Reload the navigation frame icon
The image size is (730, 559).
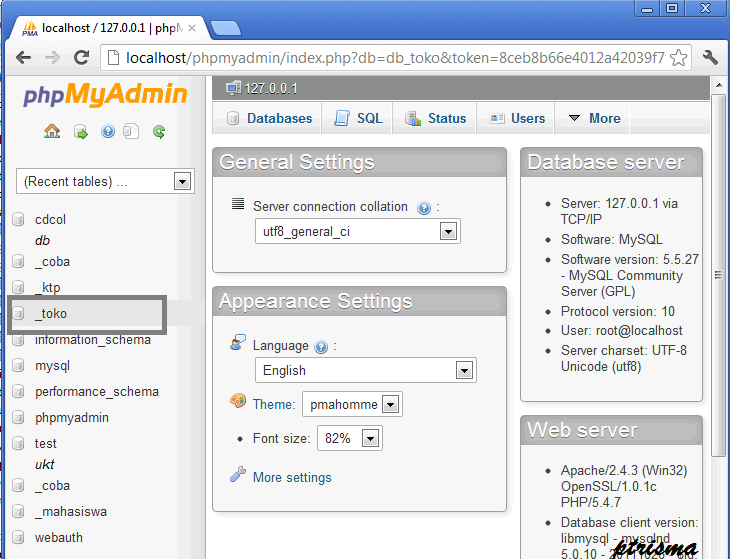click(x=159, y=132)
